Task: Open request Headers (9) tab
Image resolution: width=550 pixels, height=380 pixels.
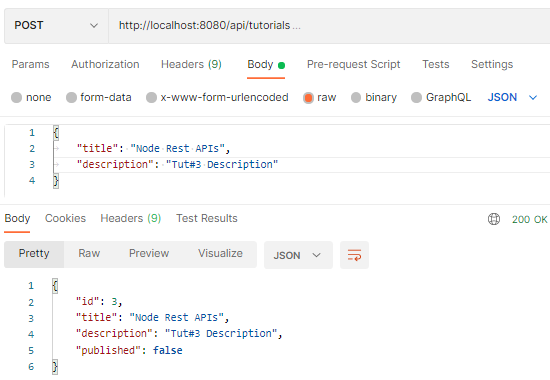Action: pyautogui.click(x=191, y=64)
